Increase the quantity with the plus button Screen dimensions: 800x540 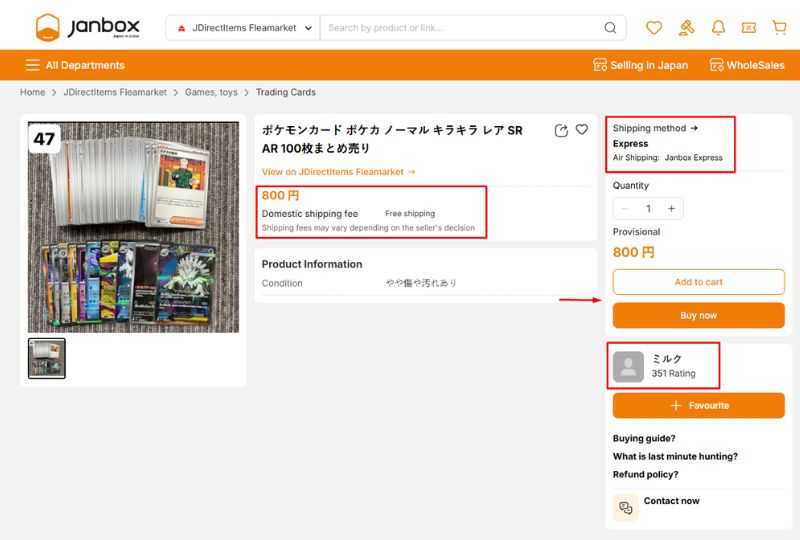point(671,208)
